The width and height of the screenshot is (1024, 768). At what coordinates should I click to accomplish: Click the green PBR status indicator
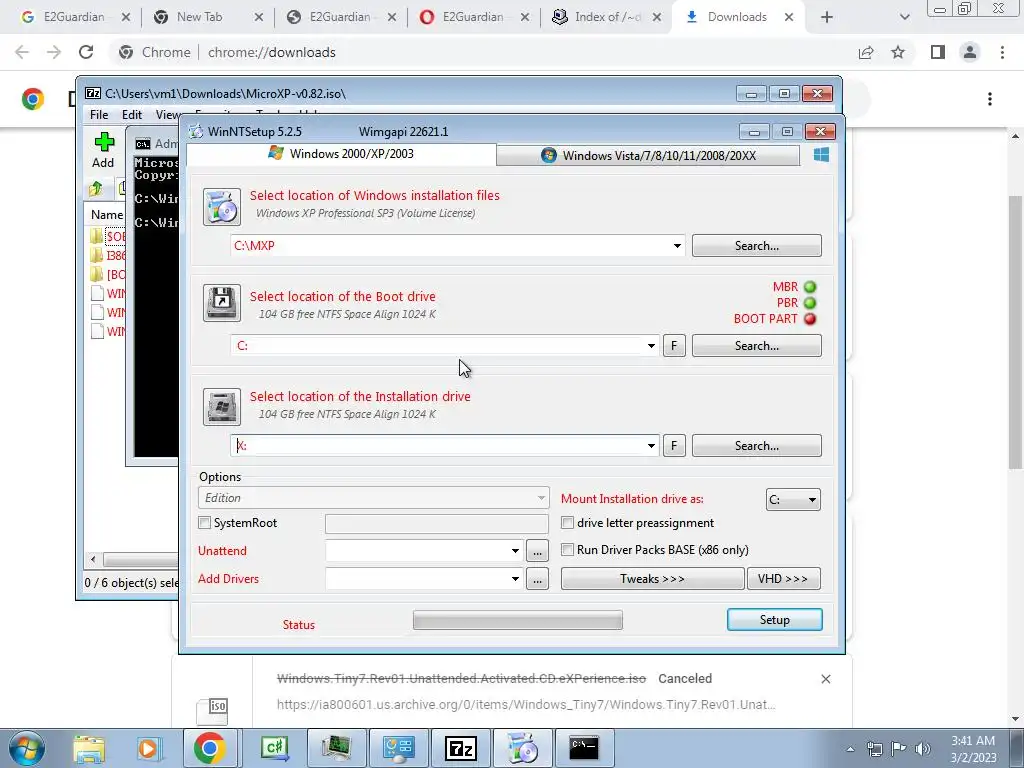click(x=810, y=303)
